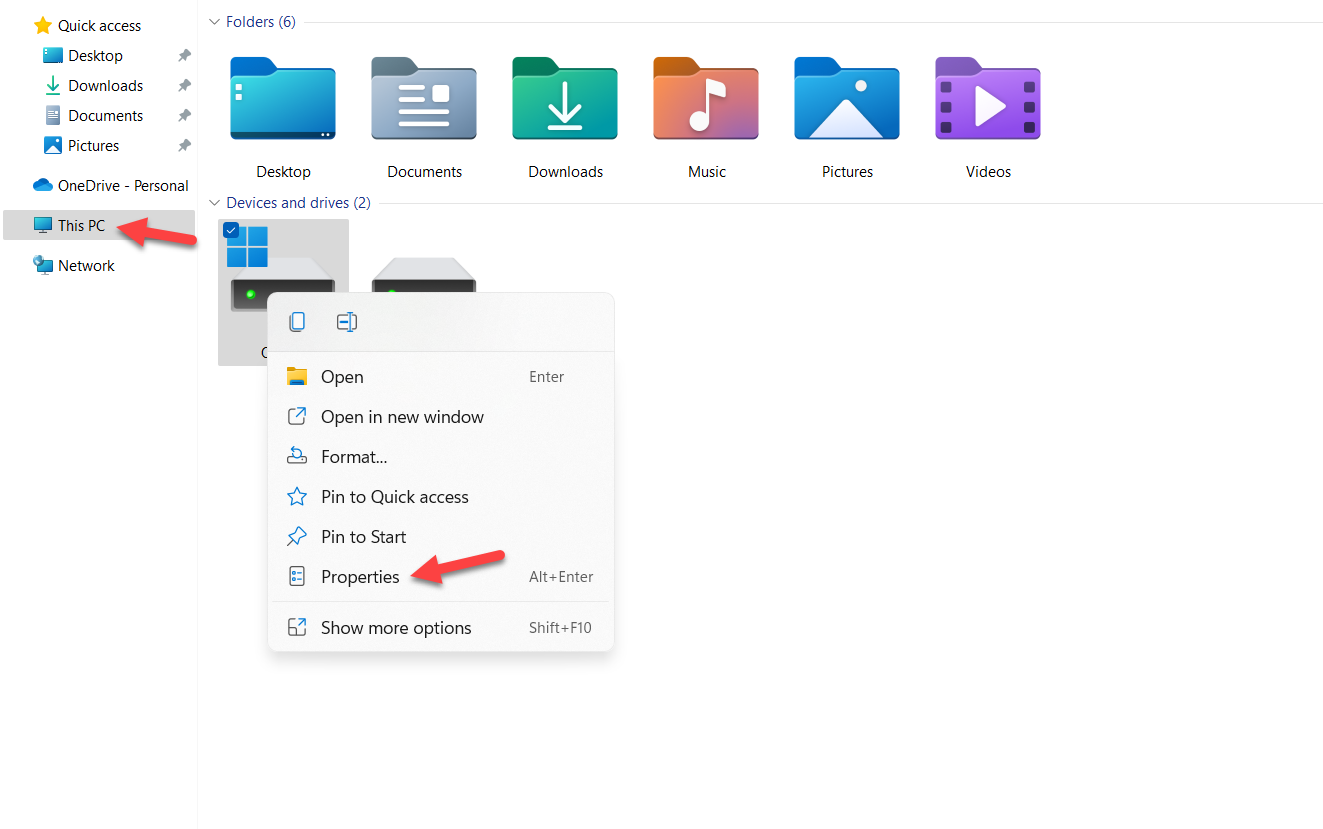Open OneDrive - Personal in sidebar
Image resolution: width=1323 pixels, height=829 pixels.
(x=122, y=186)
